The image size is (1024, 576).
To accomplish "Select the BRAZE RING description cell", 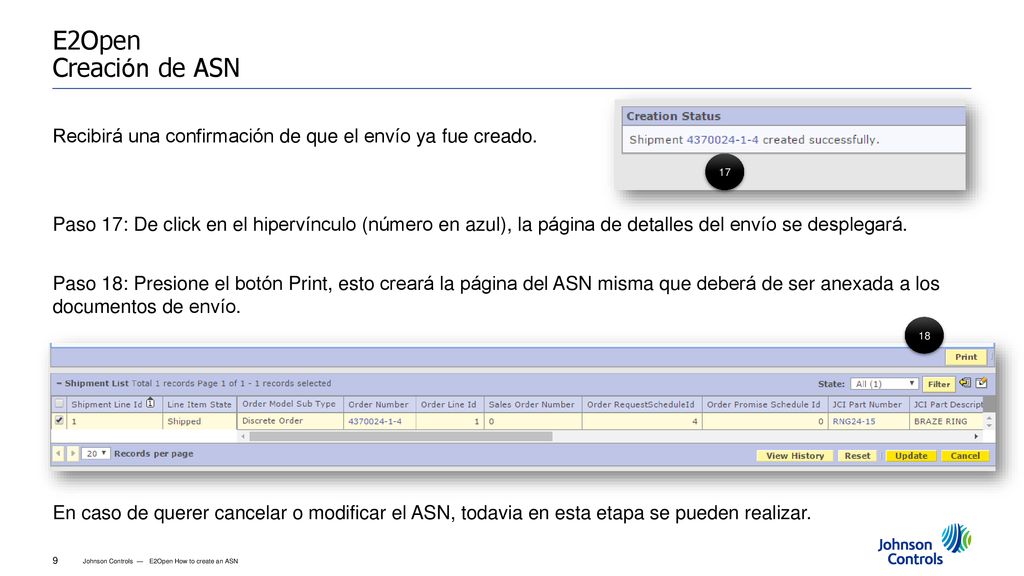I will click(x=946, y=421).
